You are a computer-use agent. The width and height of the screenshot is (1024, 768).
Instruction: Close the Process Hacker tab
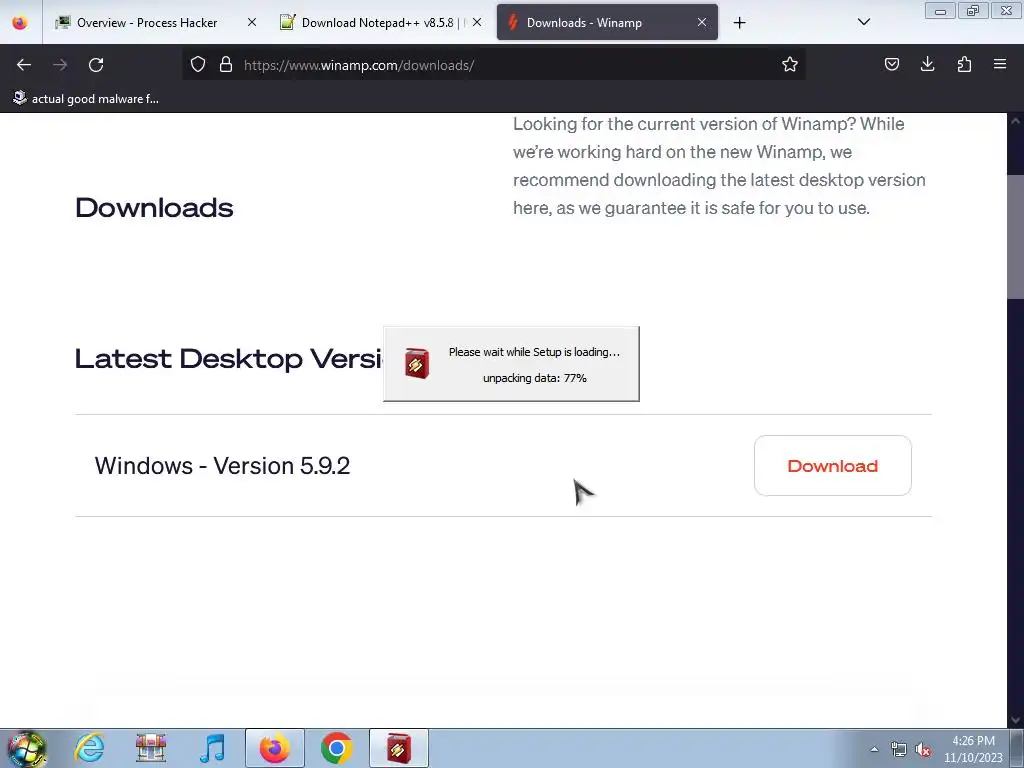(252, 22)
